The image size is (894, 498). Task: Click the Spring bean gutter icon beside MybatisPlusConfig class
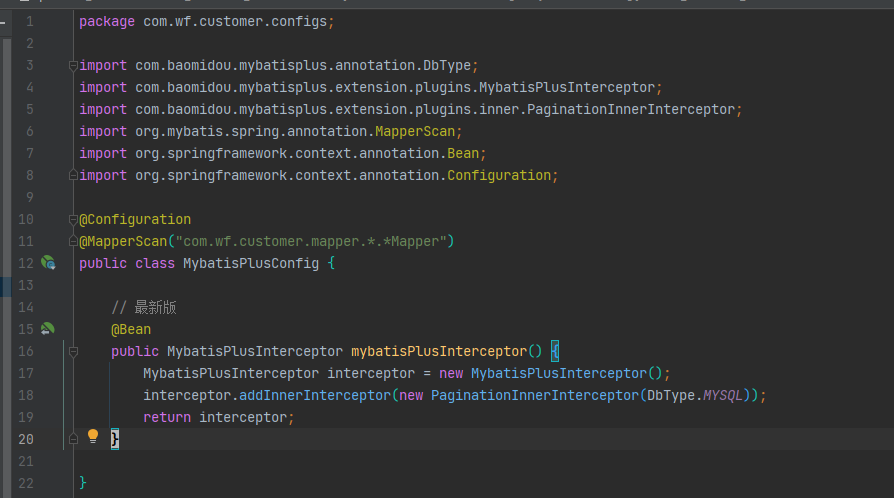(47, 263)
